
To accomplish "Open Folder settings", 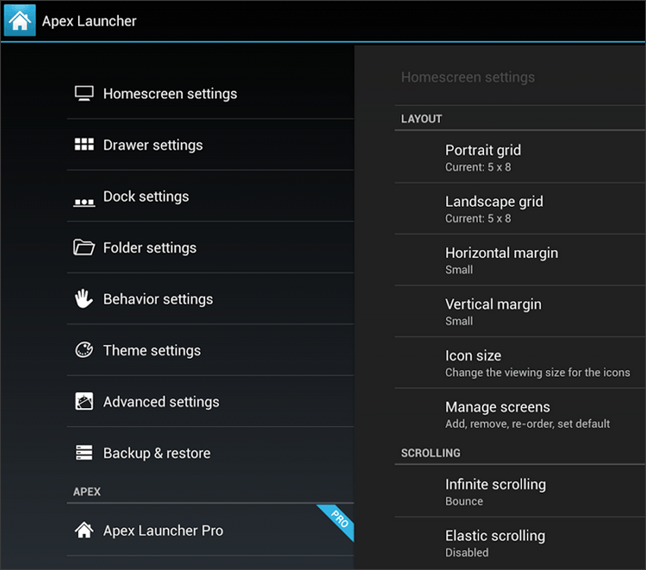I will pyautogui.click(x=210, y=248).
